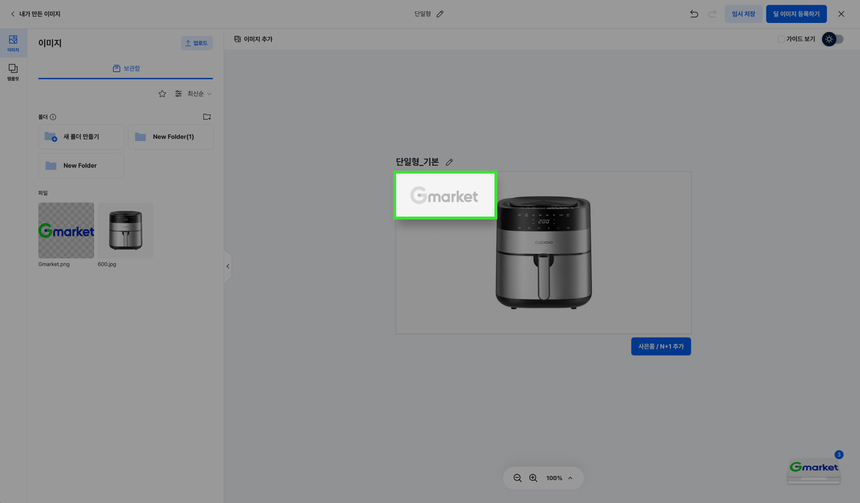The width and height of the screenshot is (860, 503).
Task: Click the undo arrow icon
Action: pyautogui.click(x=694, y=14)
